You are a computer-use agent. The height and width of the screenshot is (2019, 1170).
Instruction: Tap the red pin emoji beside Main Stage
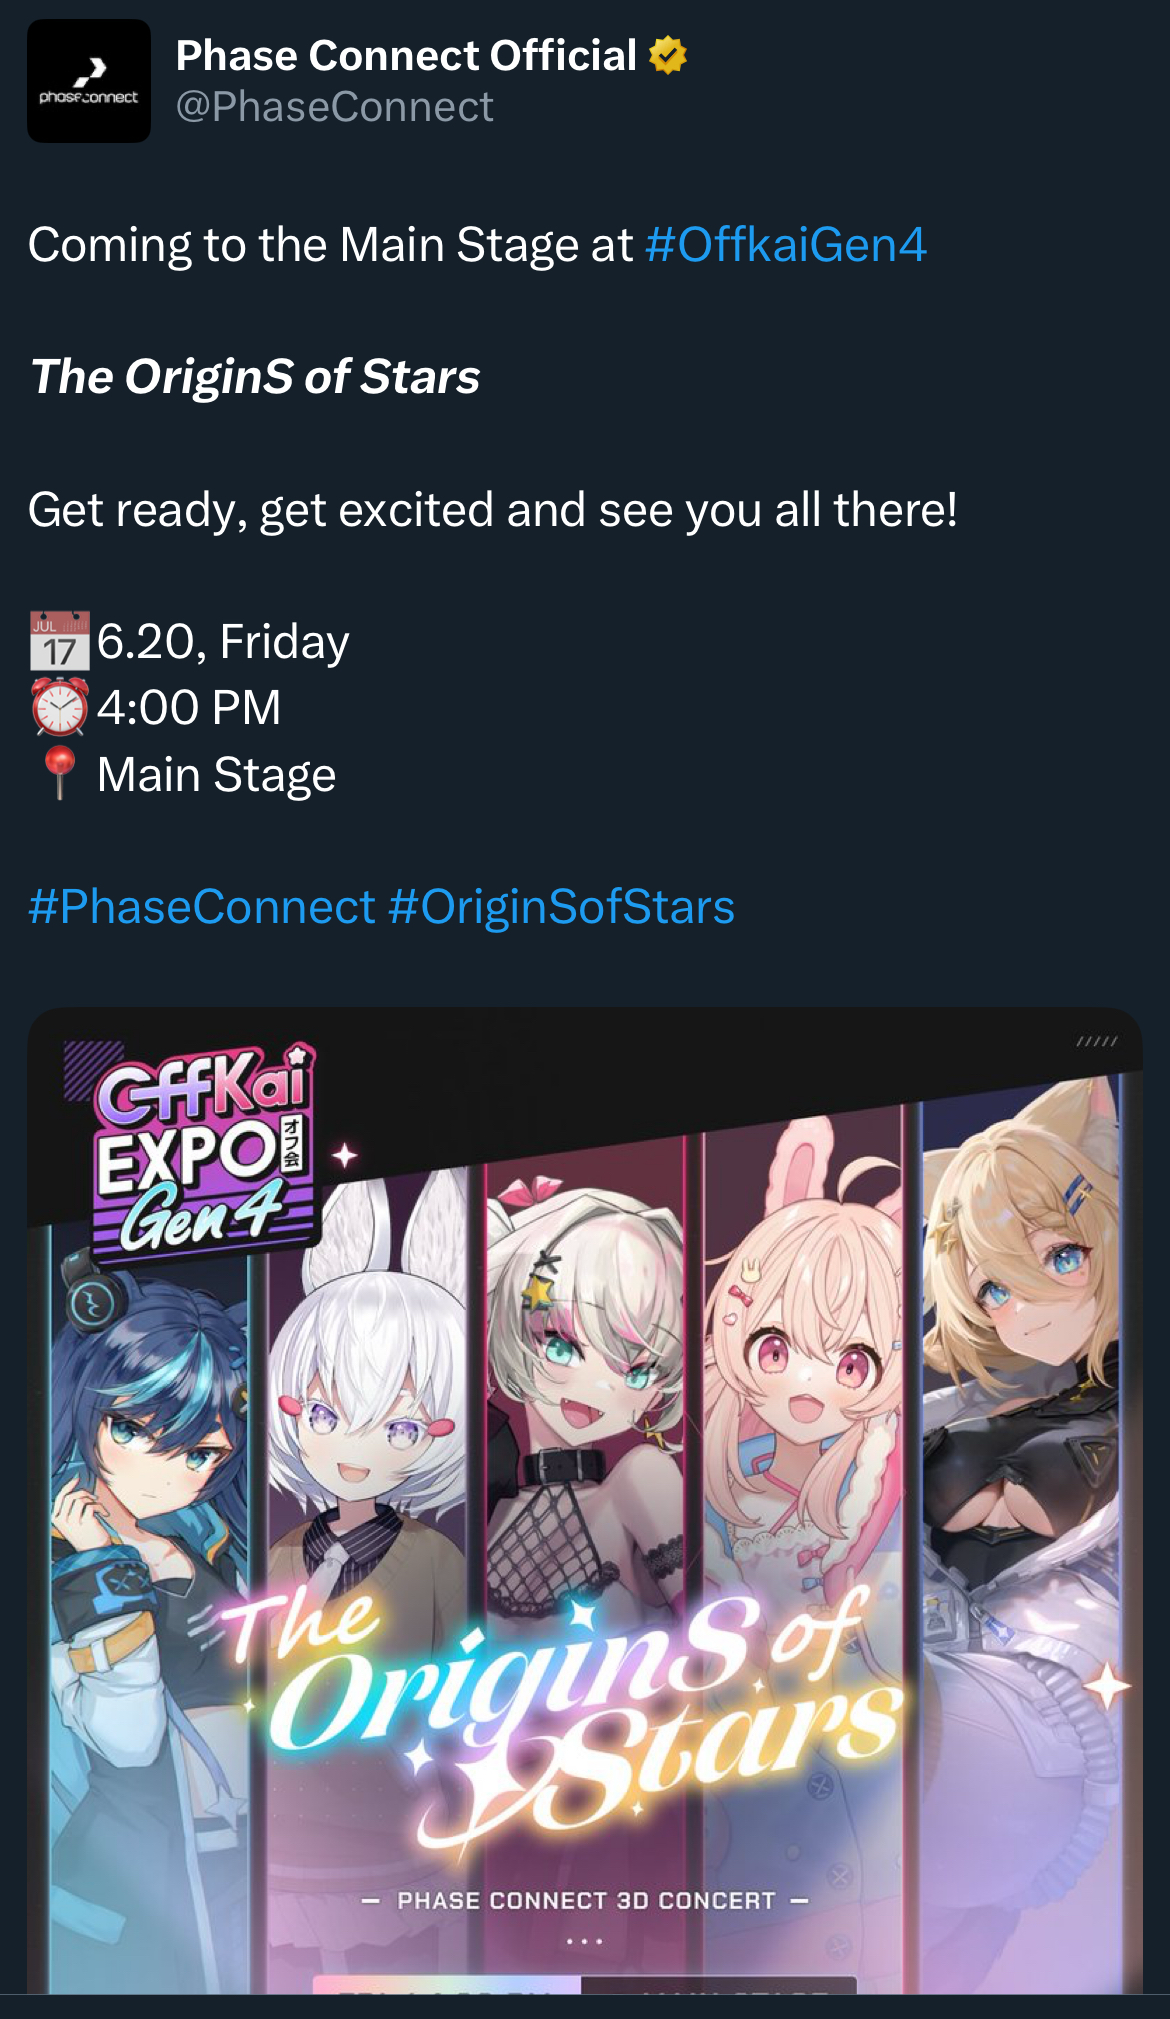click(60, 773)
